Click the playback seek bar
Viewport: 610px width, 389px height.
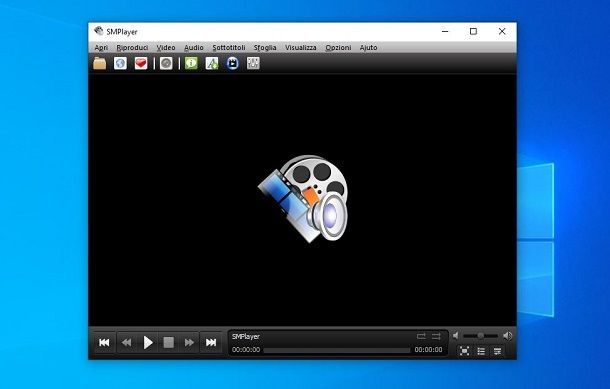click(x=337, y=350)
